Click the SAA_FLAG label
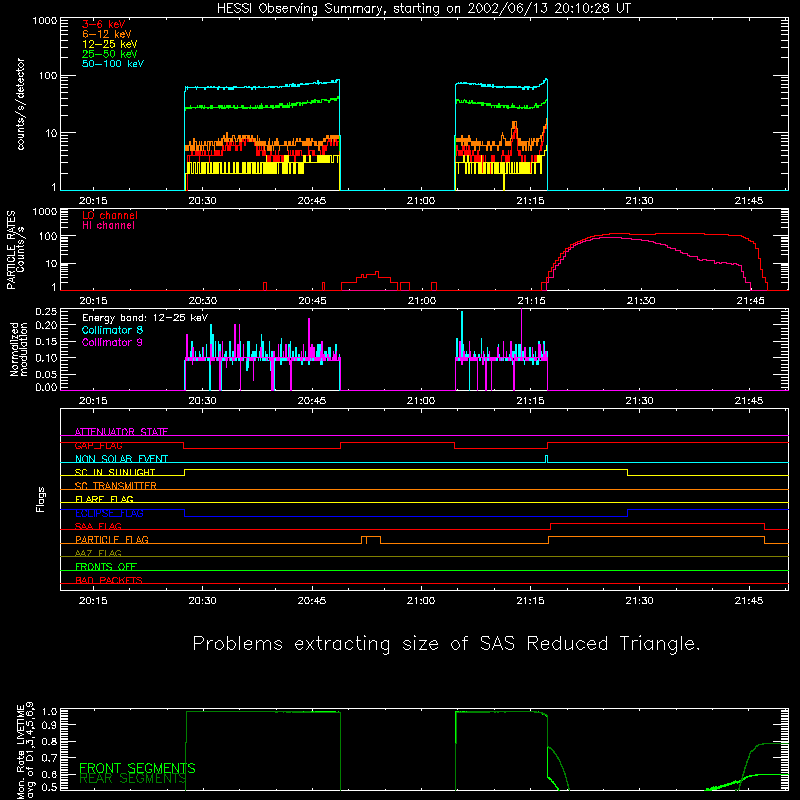This screenshot has height=800, width=800. [x=98, y=526]
